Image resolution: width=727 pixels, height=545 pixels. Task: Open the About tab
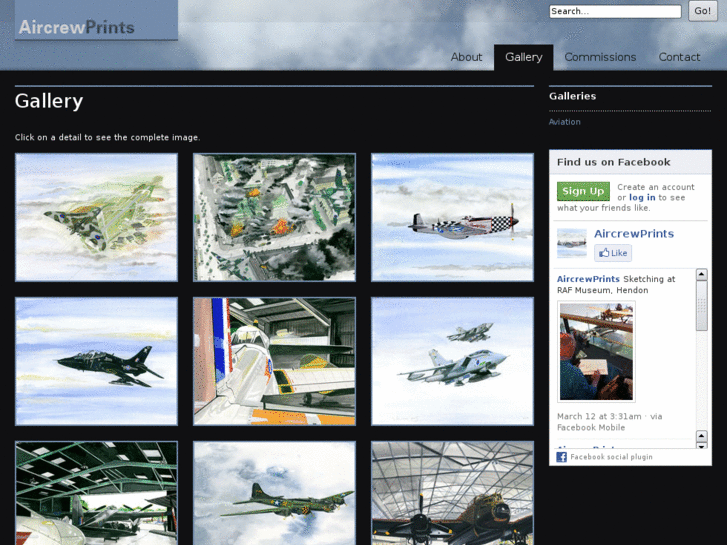[x=466, y=57]
